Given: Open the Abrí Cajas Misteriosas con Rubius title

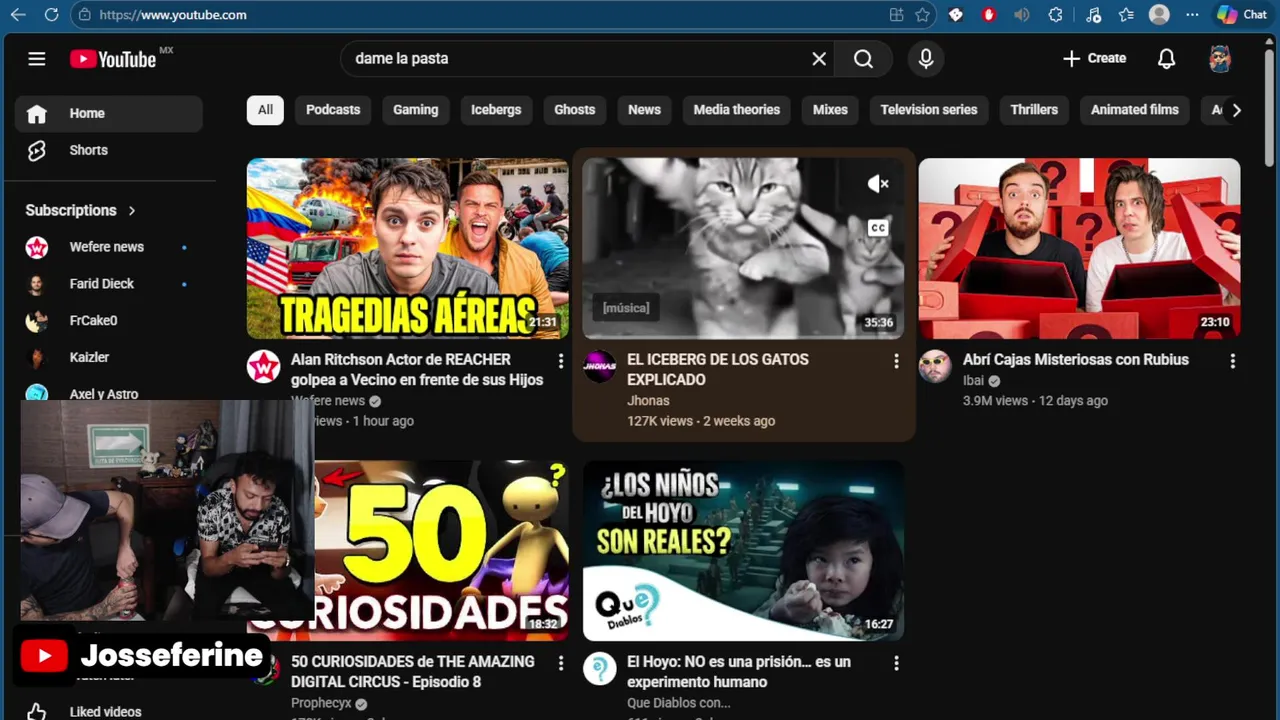Looking at the screenshot, I should click(x=1076, y=360).
